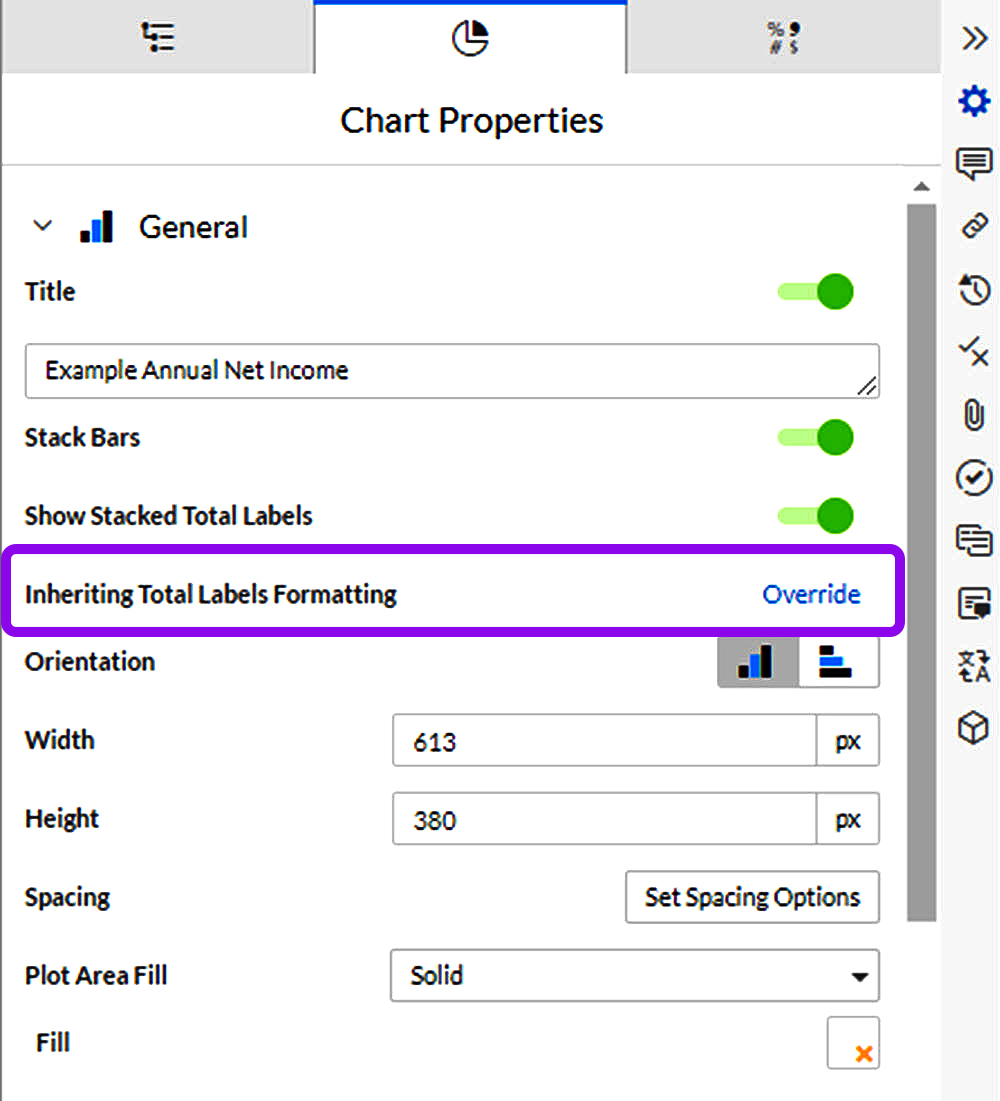
Task: Open the comments panel icon
Action: pyautogui.click(x=973, y=163)
